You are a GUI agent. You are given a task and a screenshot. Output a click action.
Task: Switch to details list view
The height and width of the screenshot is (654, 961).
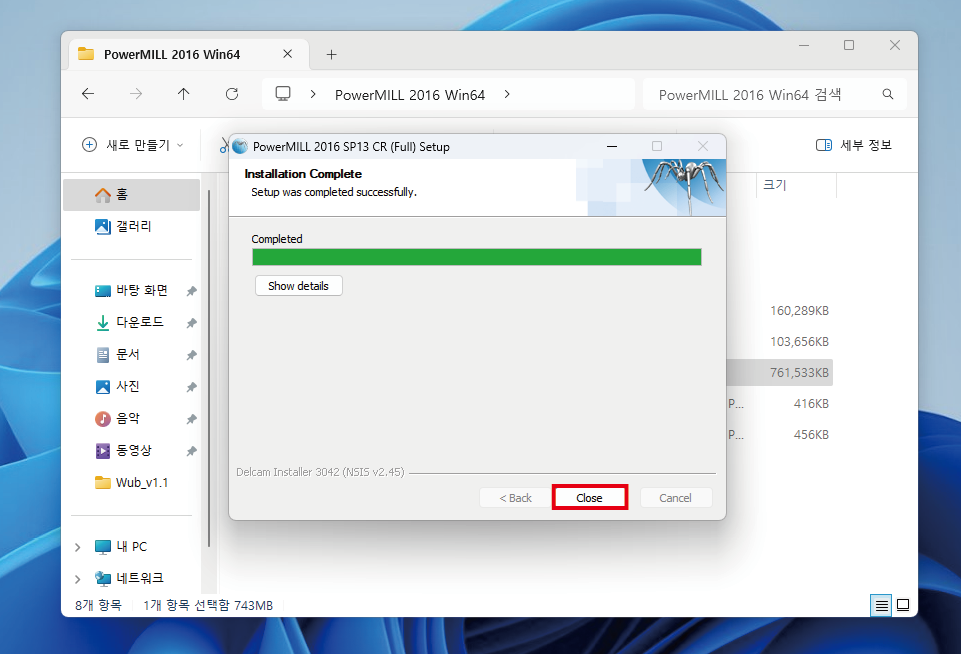point(881,606)
